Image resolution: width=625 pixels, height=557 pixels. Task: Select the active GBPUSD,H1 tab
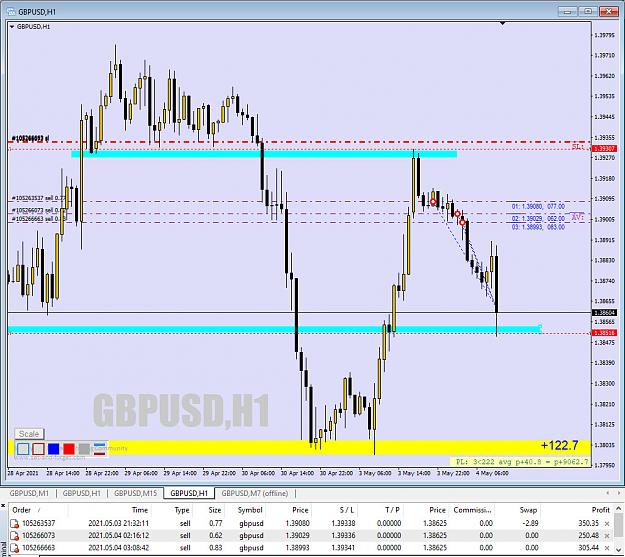point(189,493)
